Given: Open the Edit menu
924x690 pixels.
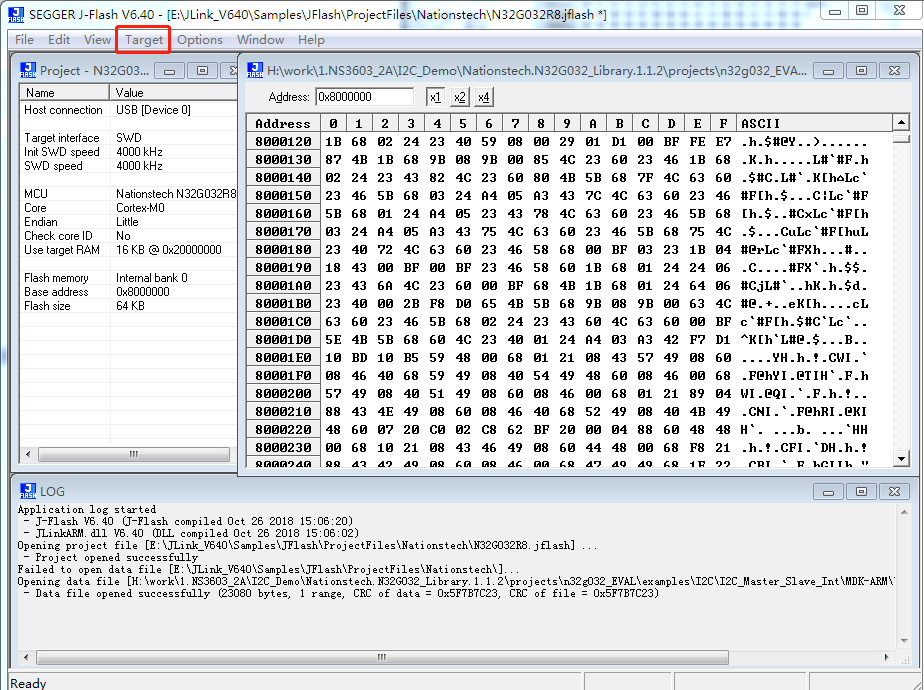Looking at the screenshot, I should pos(59,39).
